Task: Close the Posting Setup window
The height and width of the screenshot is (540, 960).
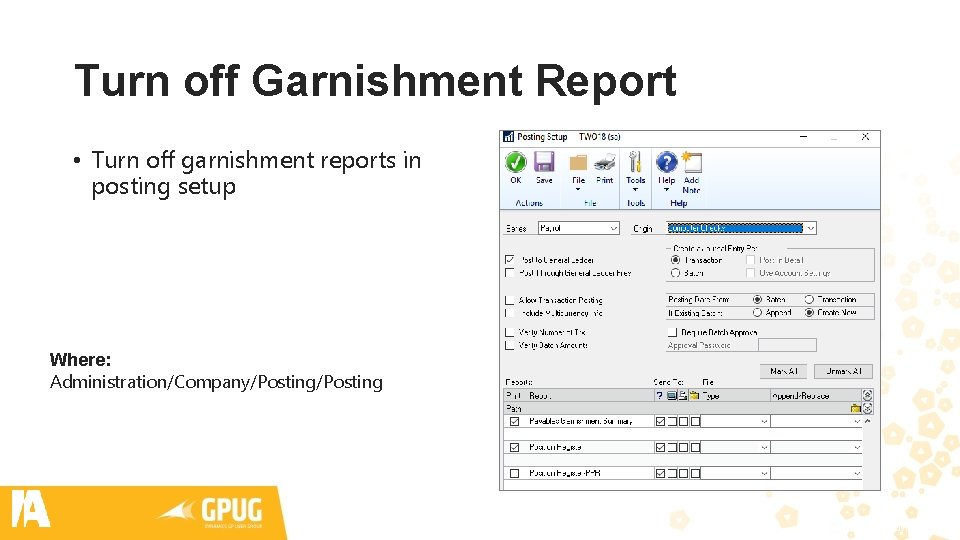Action: click(864, 137)
